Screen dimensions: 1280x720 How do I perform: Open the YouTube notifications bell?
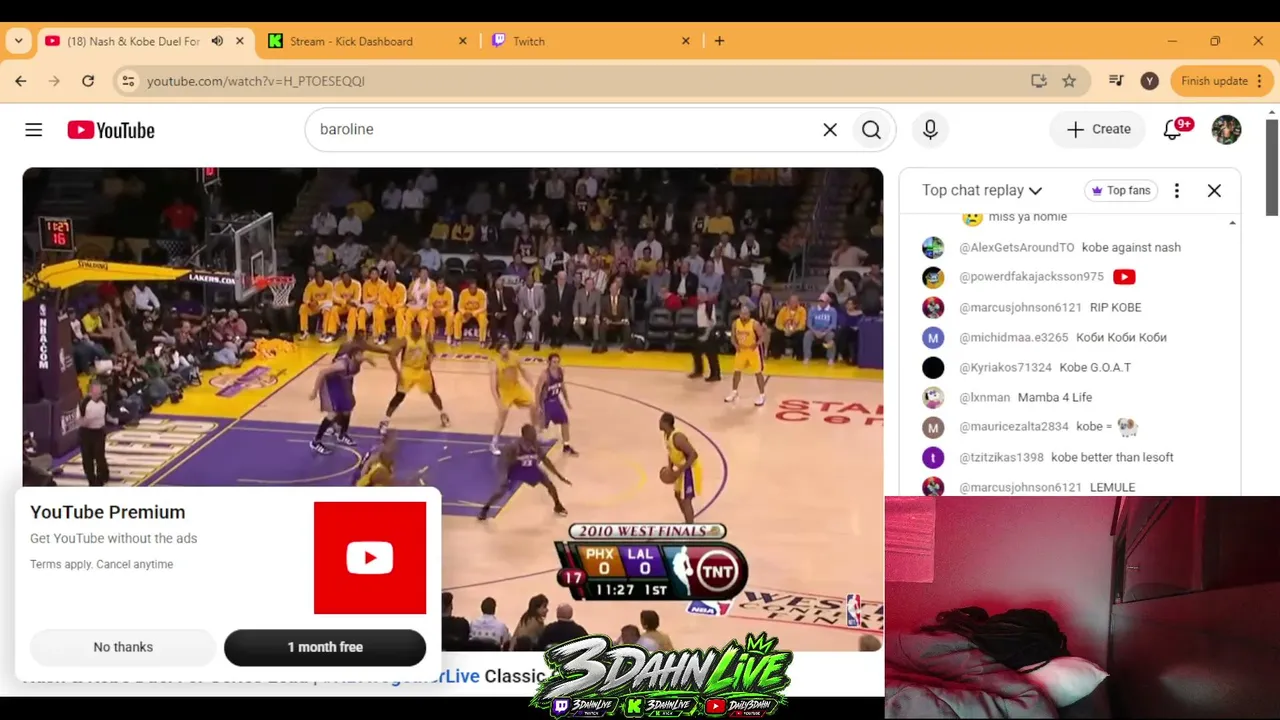[1173, 129]
